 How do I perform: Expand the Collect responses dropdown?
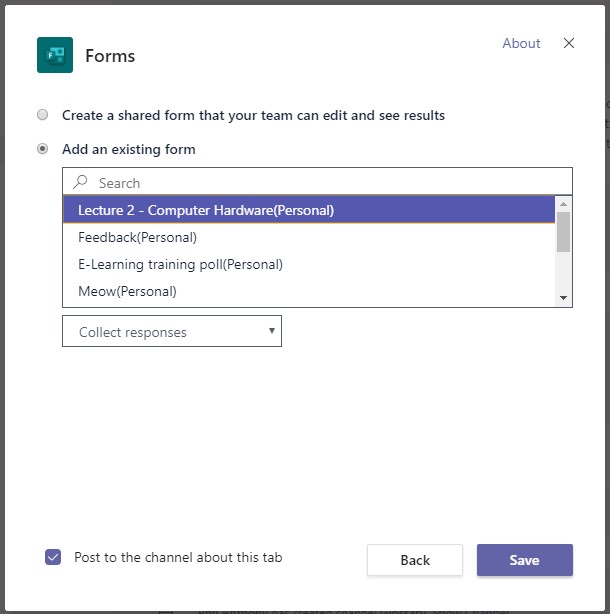[171, 332]
